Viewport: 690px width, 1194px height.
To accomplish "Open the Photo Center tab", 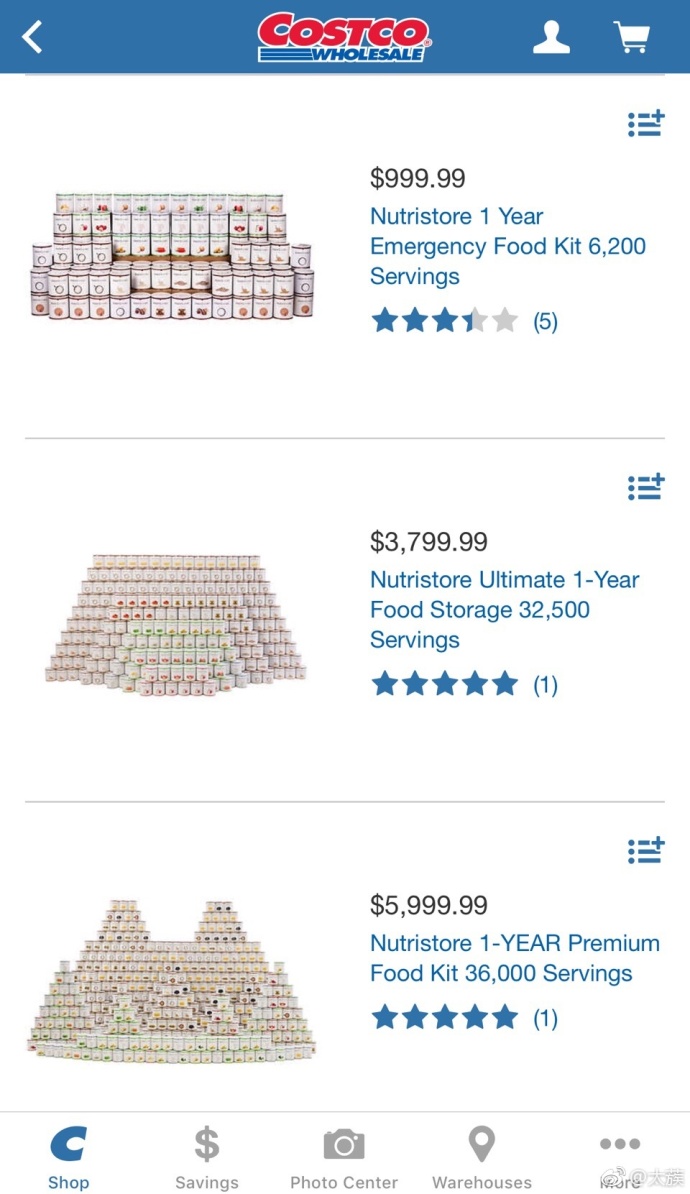I will coord(344,1156).
